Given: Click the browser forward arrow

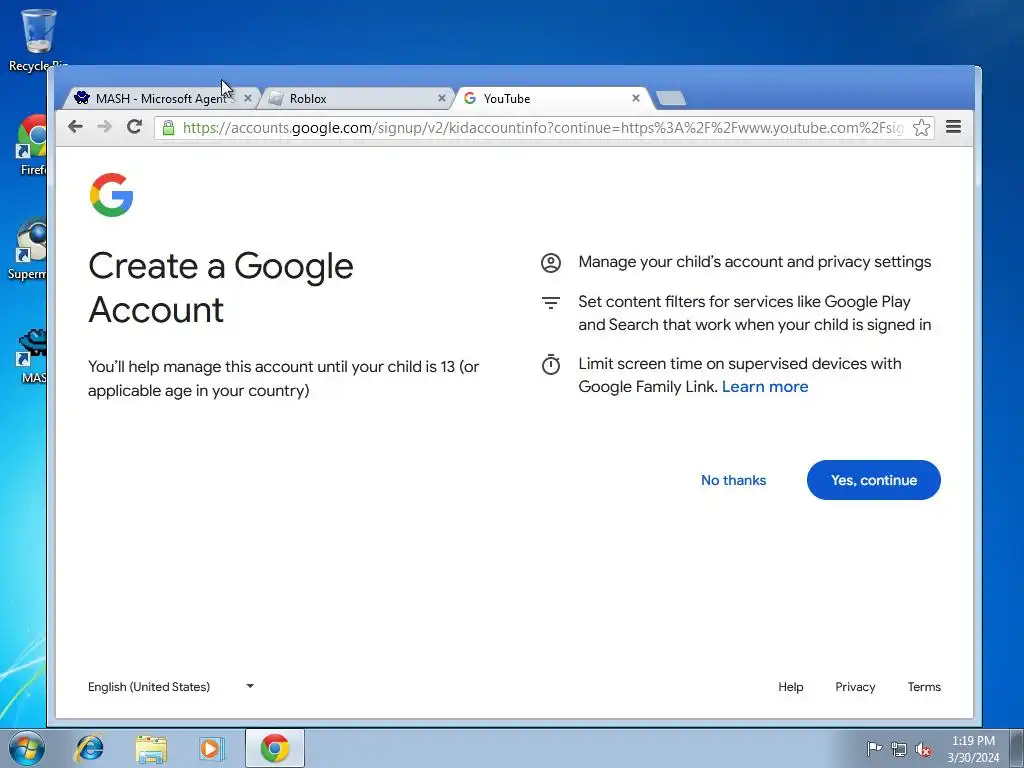Looking at the screenshot, I should click(104, 127).
